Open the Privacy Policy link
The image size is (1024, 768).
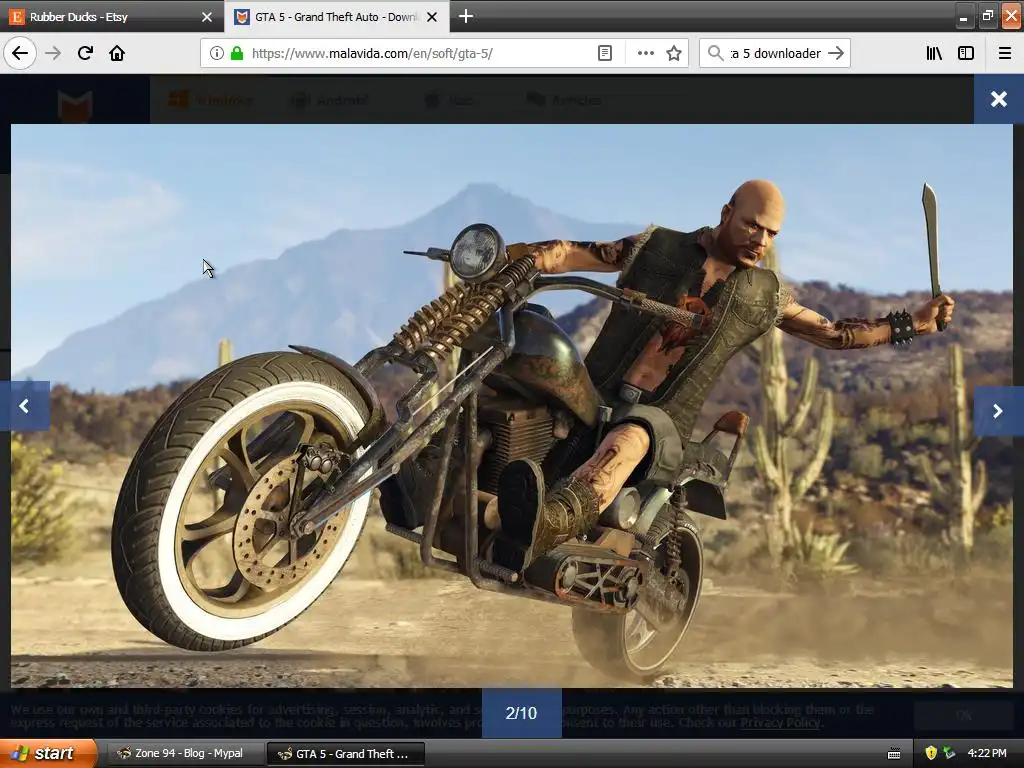[x=780, y=722]
